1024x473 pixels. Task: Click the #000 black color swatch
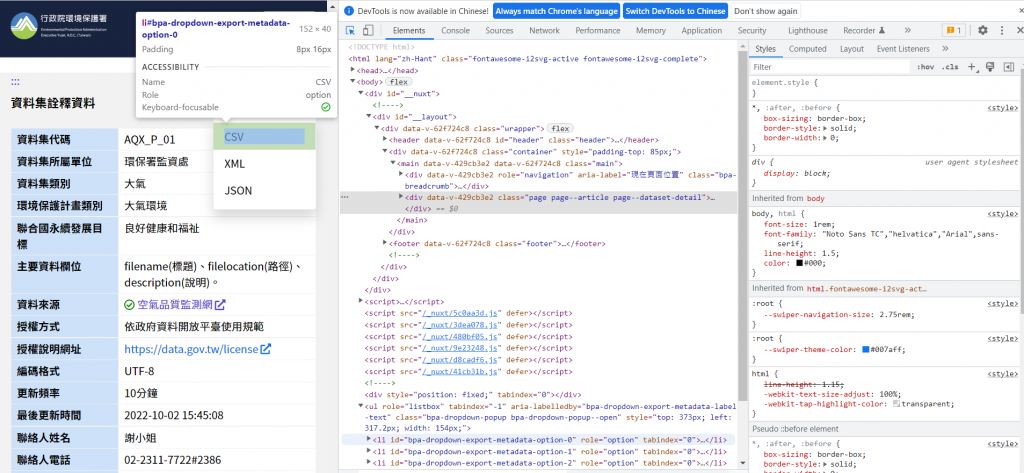pyautogui.click(x=799, y=263)
